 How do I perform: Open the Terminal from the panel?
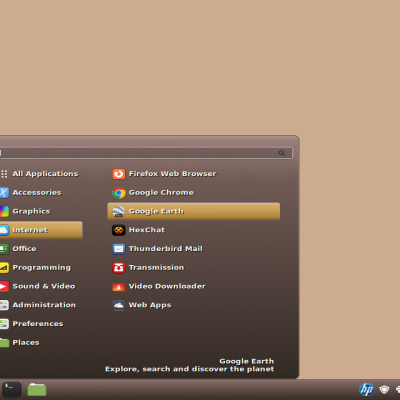12,390
